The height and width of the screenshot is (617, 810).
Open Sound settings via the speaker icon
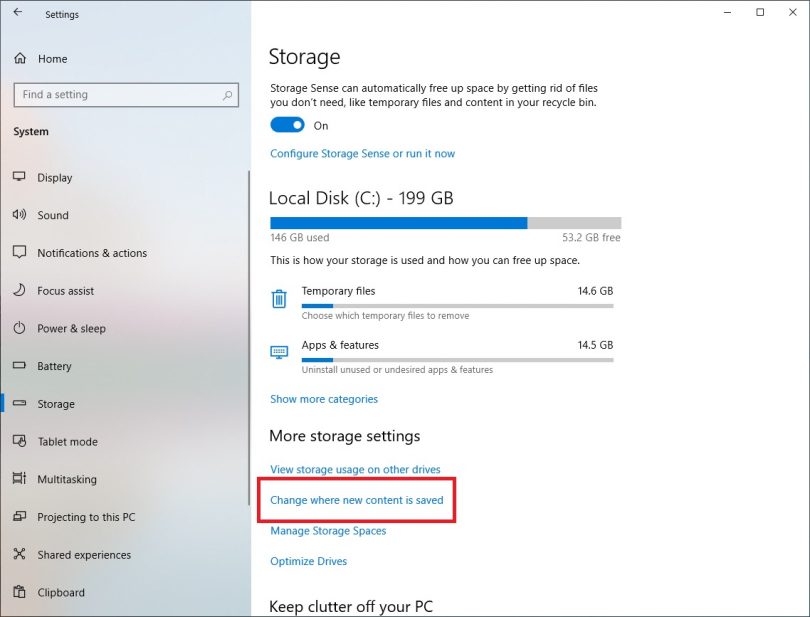click(21, 215)
